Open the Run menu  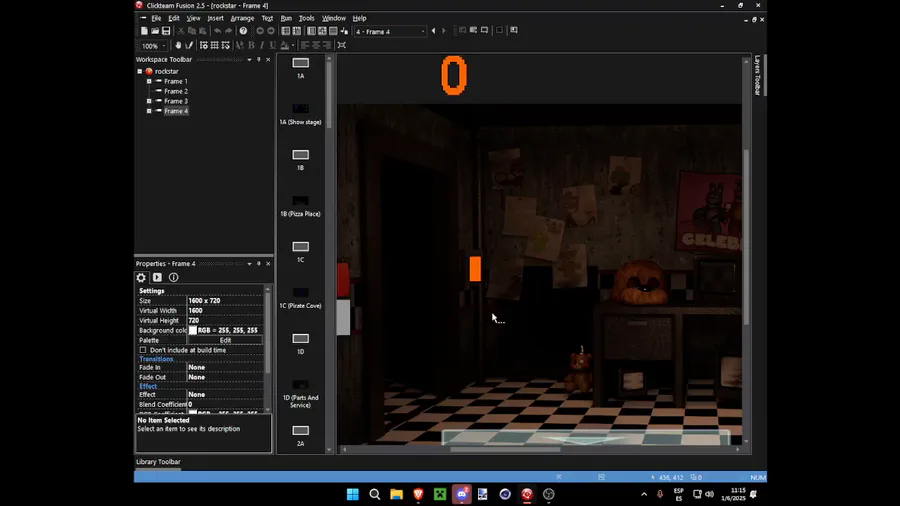[x=286, y=18]
